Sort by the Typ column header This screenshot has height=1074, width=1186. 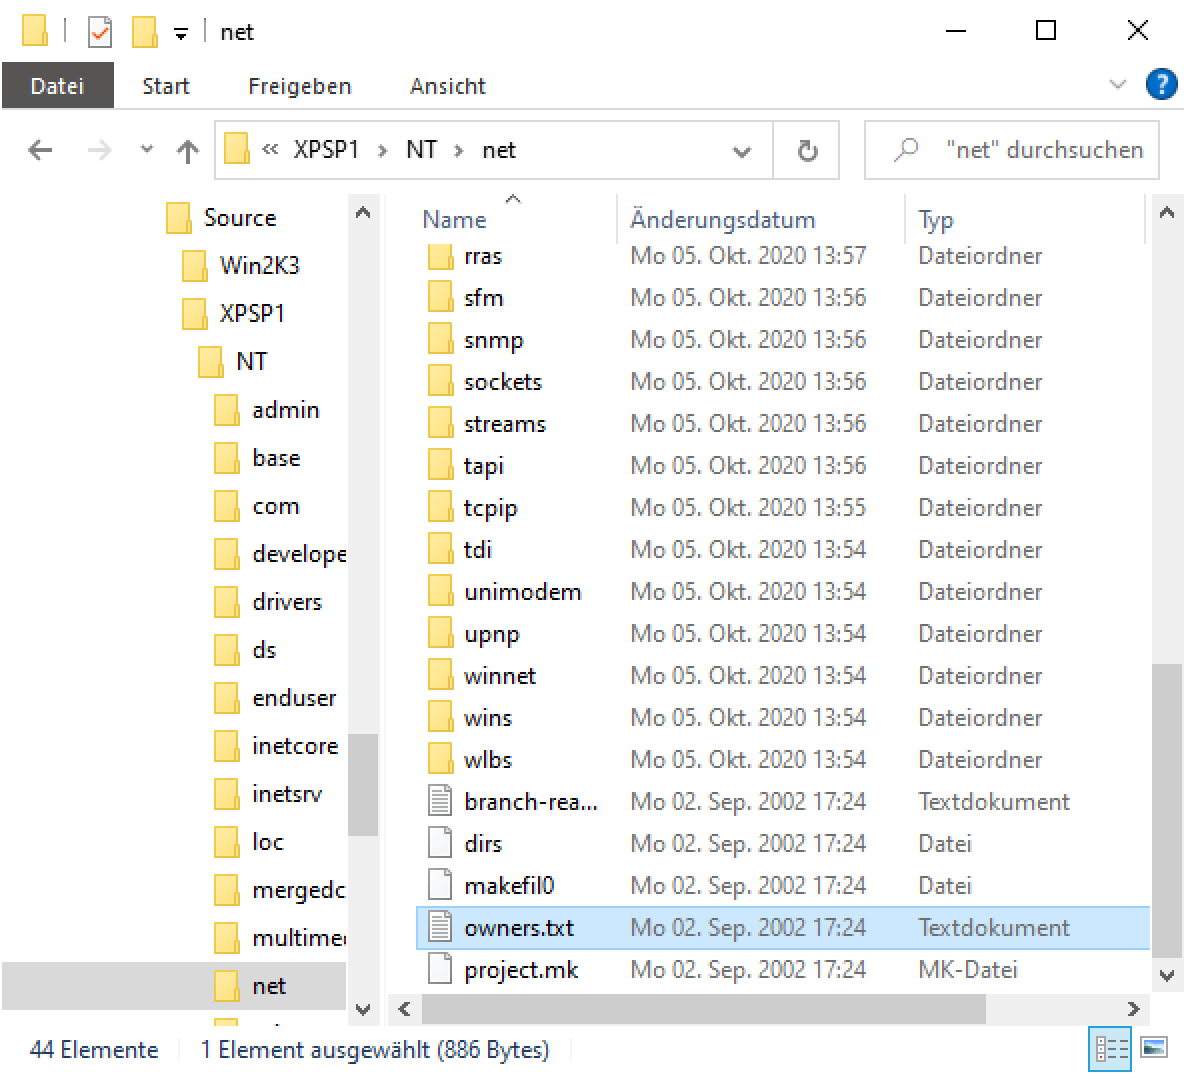(x=936, y=219)
